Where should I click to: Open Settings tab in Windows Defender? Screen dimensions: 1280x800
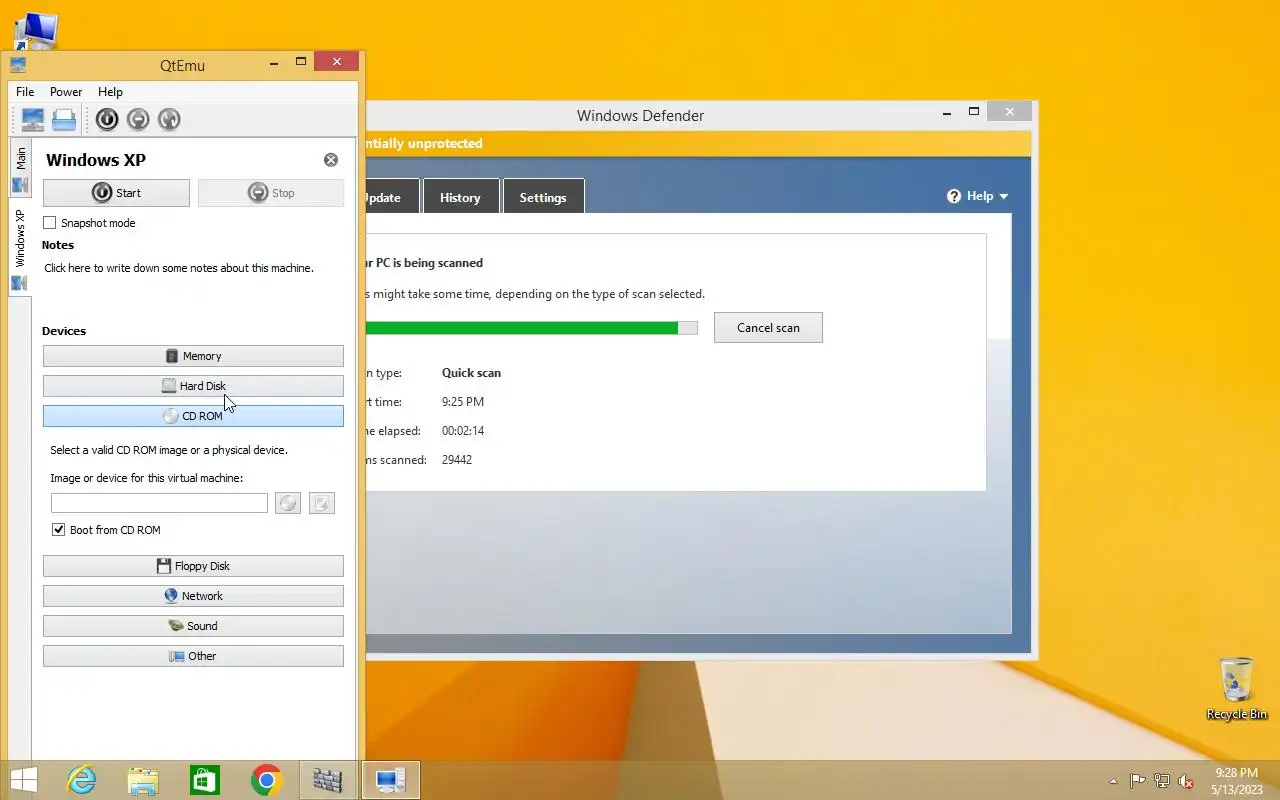pos(543,197)
